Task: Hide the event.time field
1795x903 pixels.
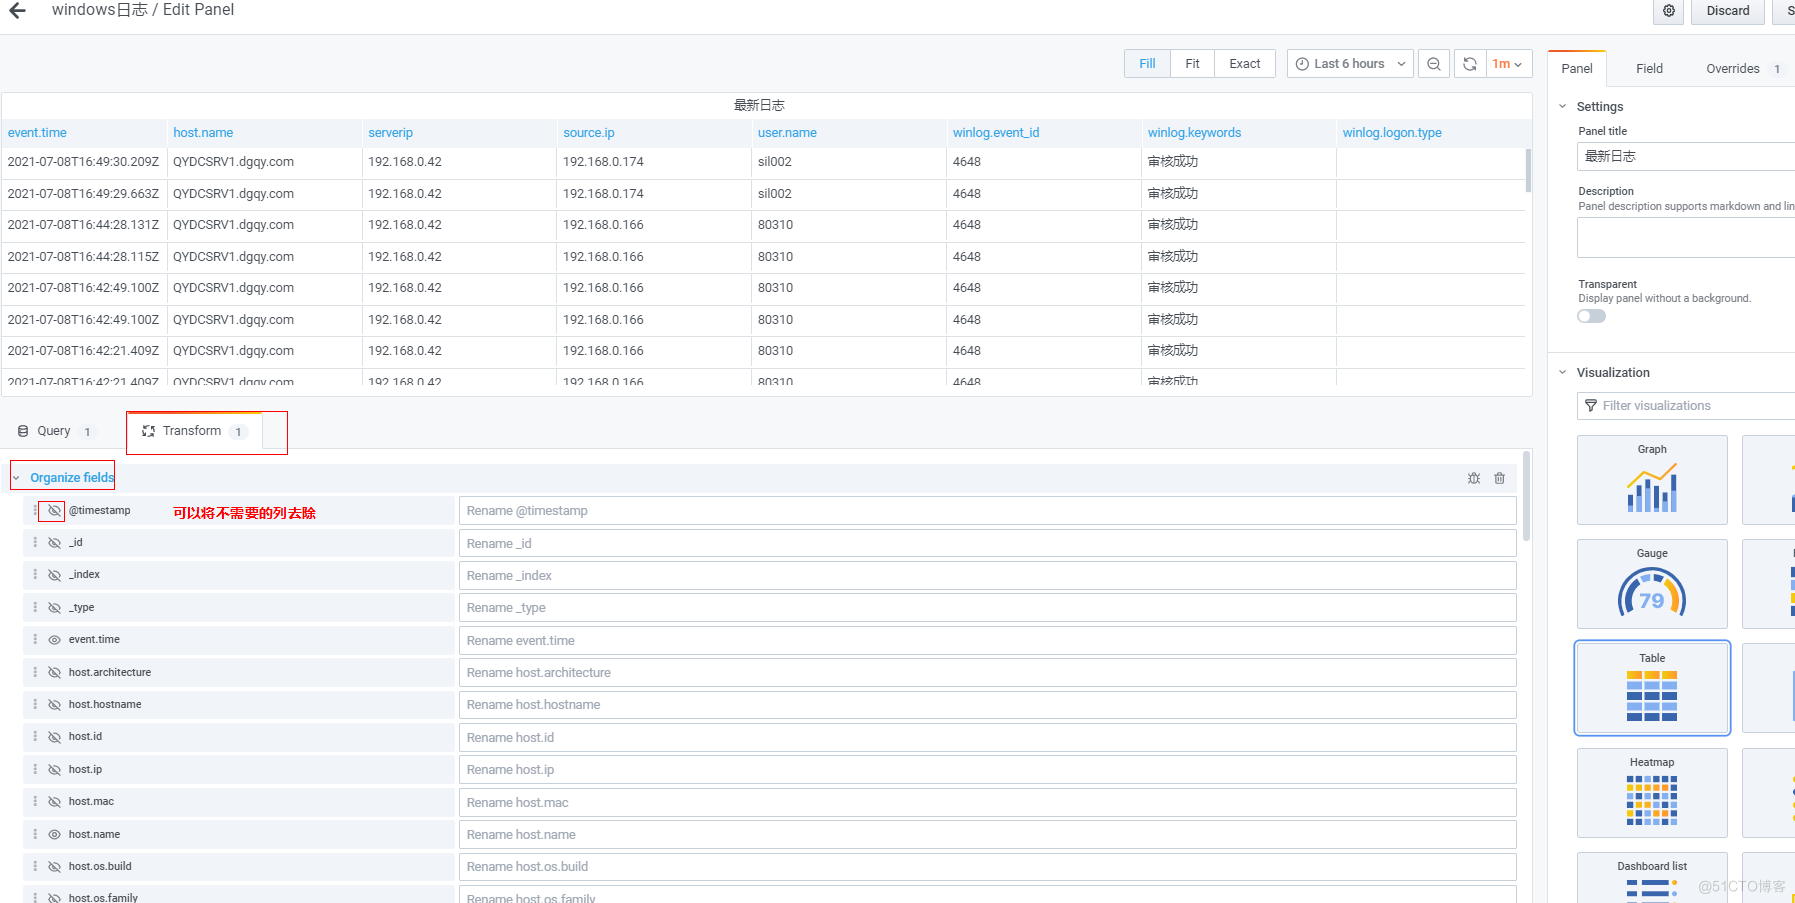Action: tap(54, 640)
